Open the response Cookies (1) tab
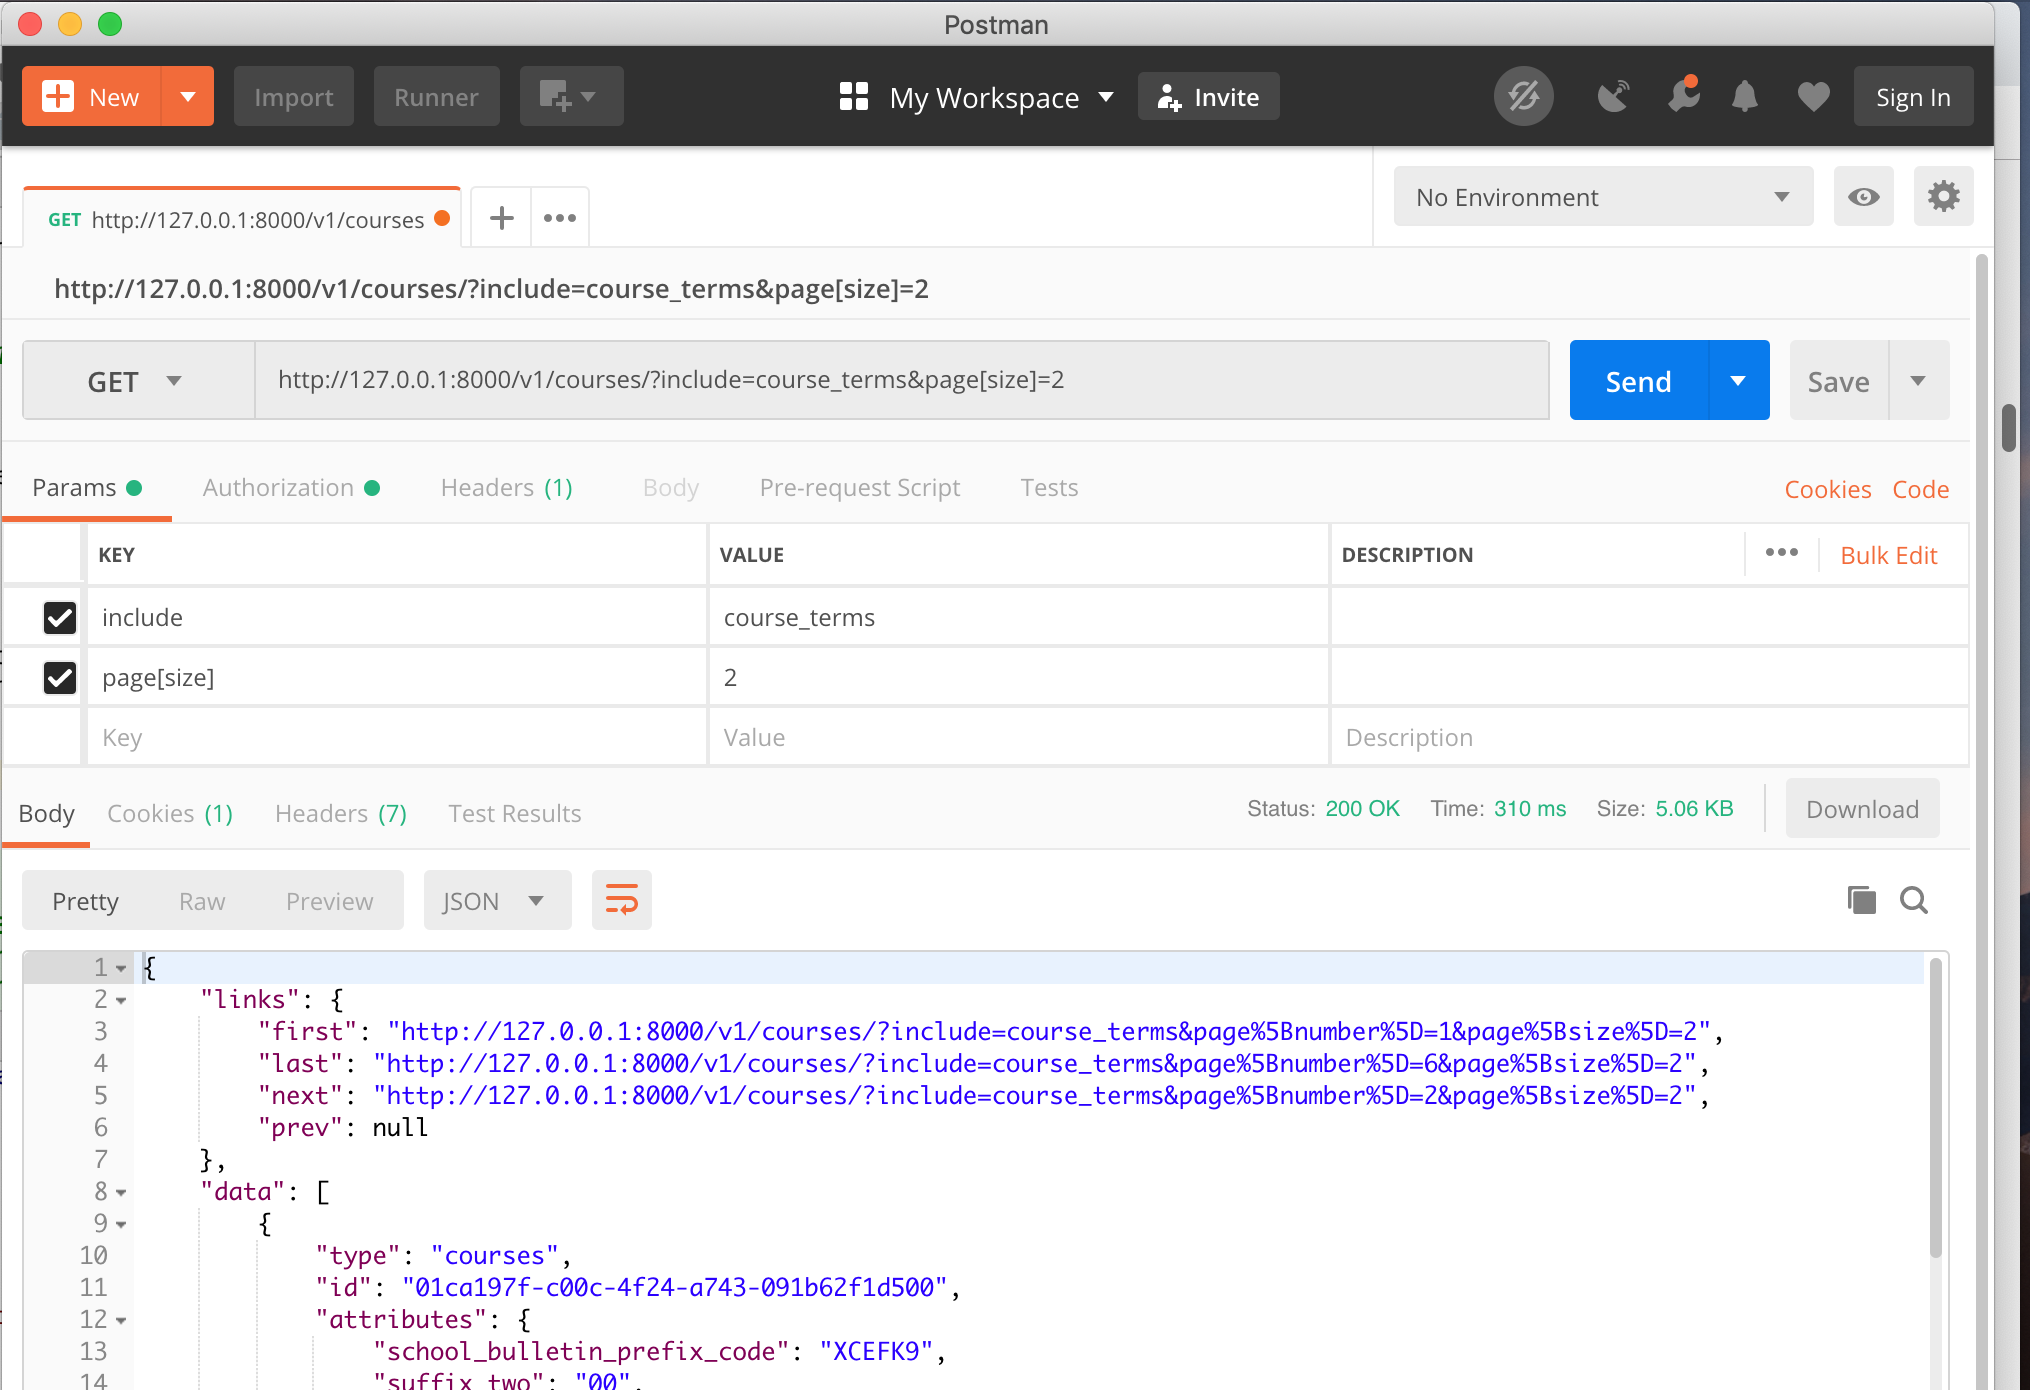Image resolution: width=2030 pixels, height=1390 pixels. pyautogui.click(x=170, y=814)
